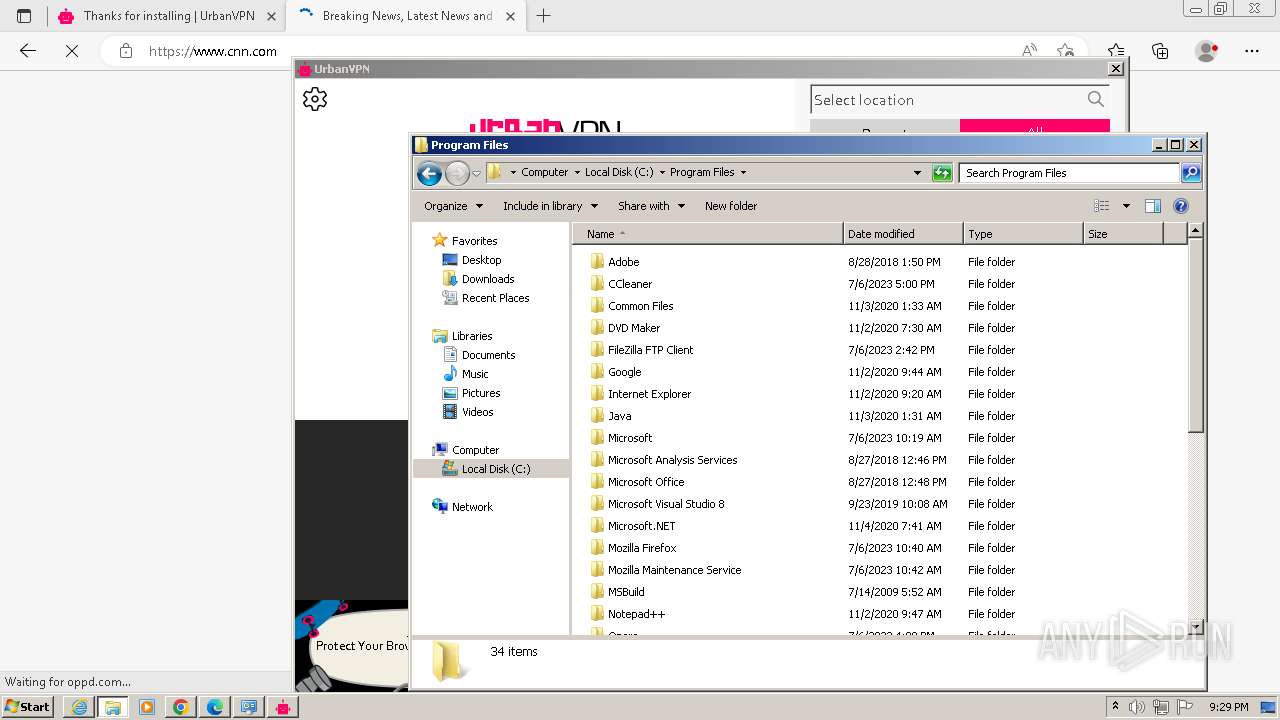Select Desktop under Favorites
The image size is (1280, 720).
[x=481, y=260]
